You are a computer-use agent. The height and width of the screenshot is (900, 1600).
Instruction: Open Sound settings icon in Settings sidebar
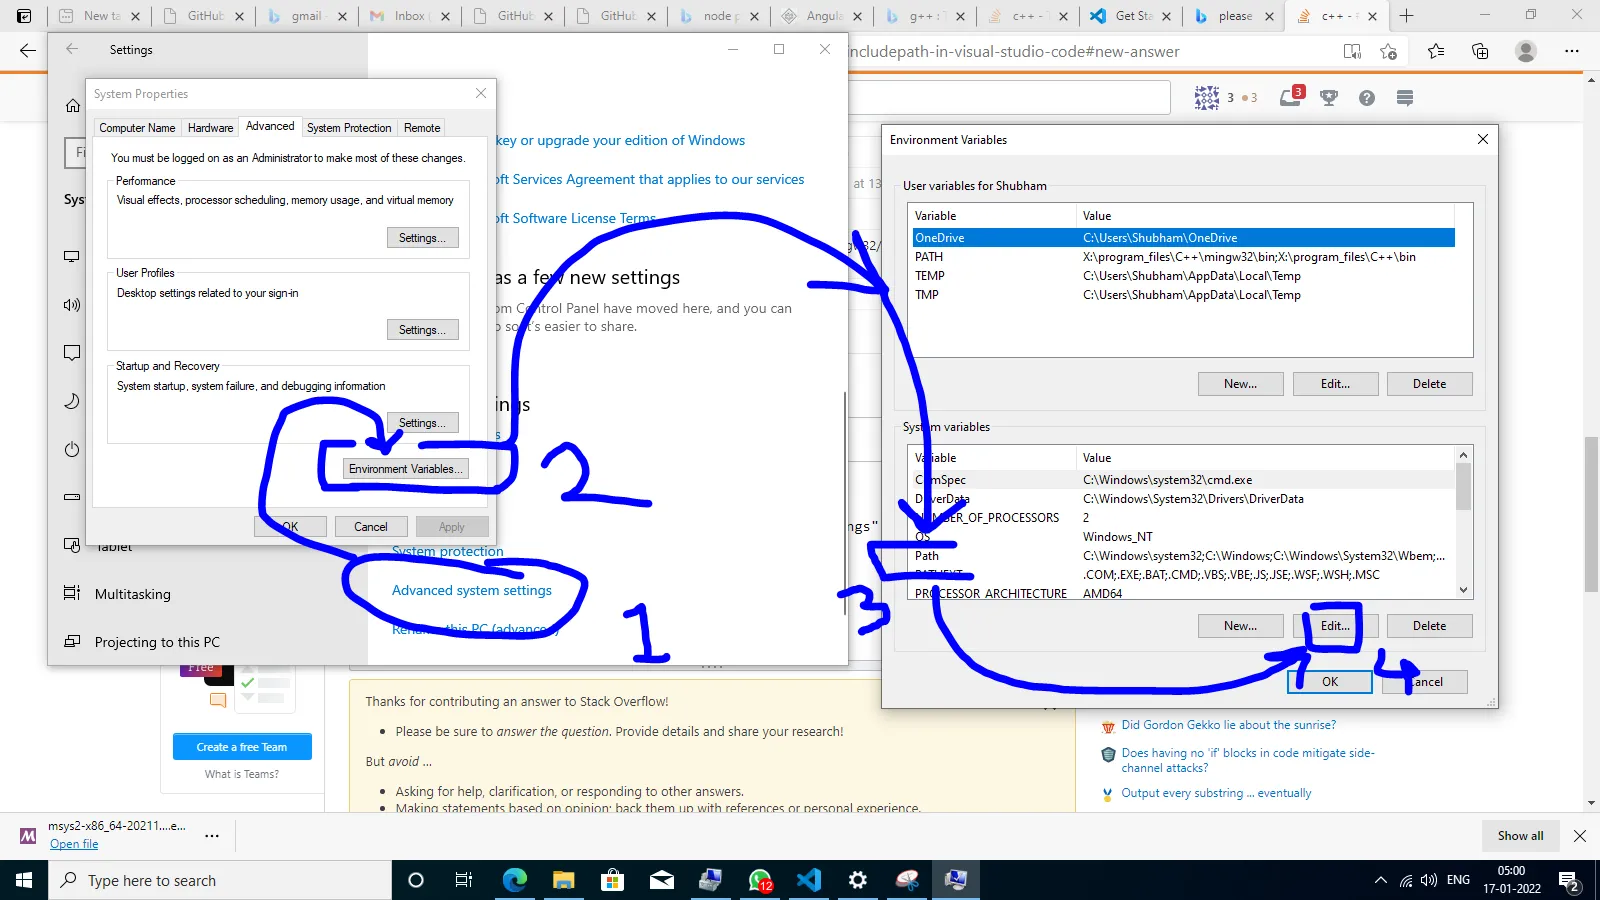coord(72,305)
